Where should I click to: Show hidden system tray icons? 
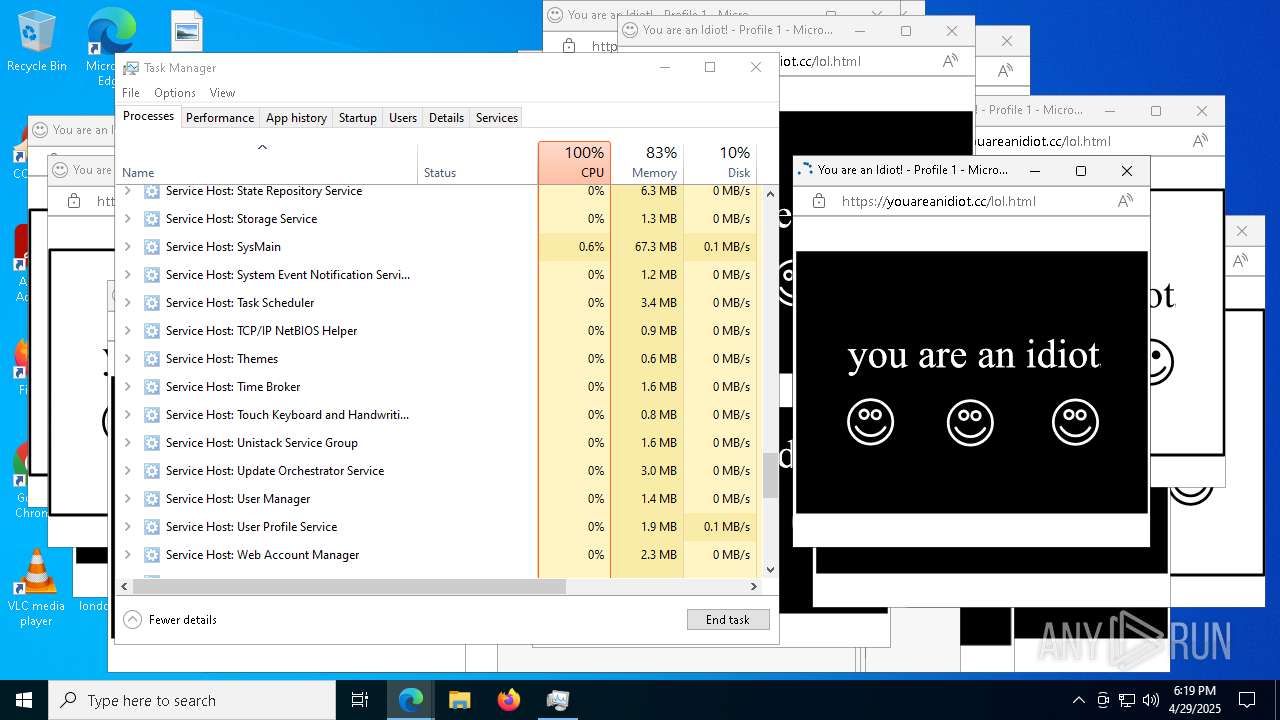[1078, 700]
